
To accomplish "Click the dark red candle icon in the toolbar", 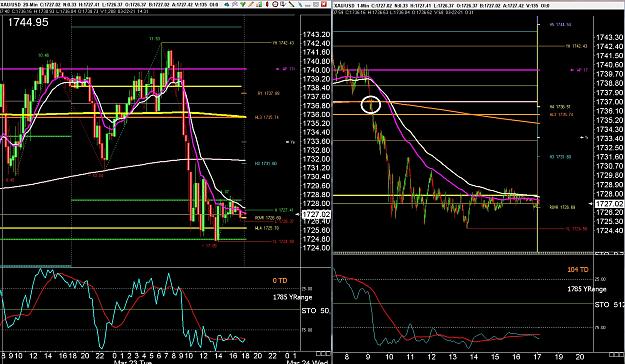I will click(x=267, y=4).
